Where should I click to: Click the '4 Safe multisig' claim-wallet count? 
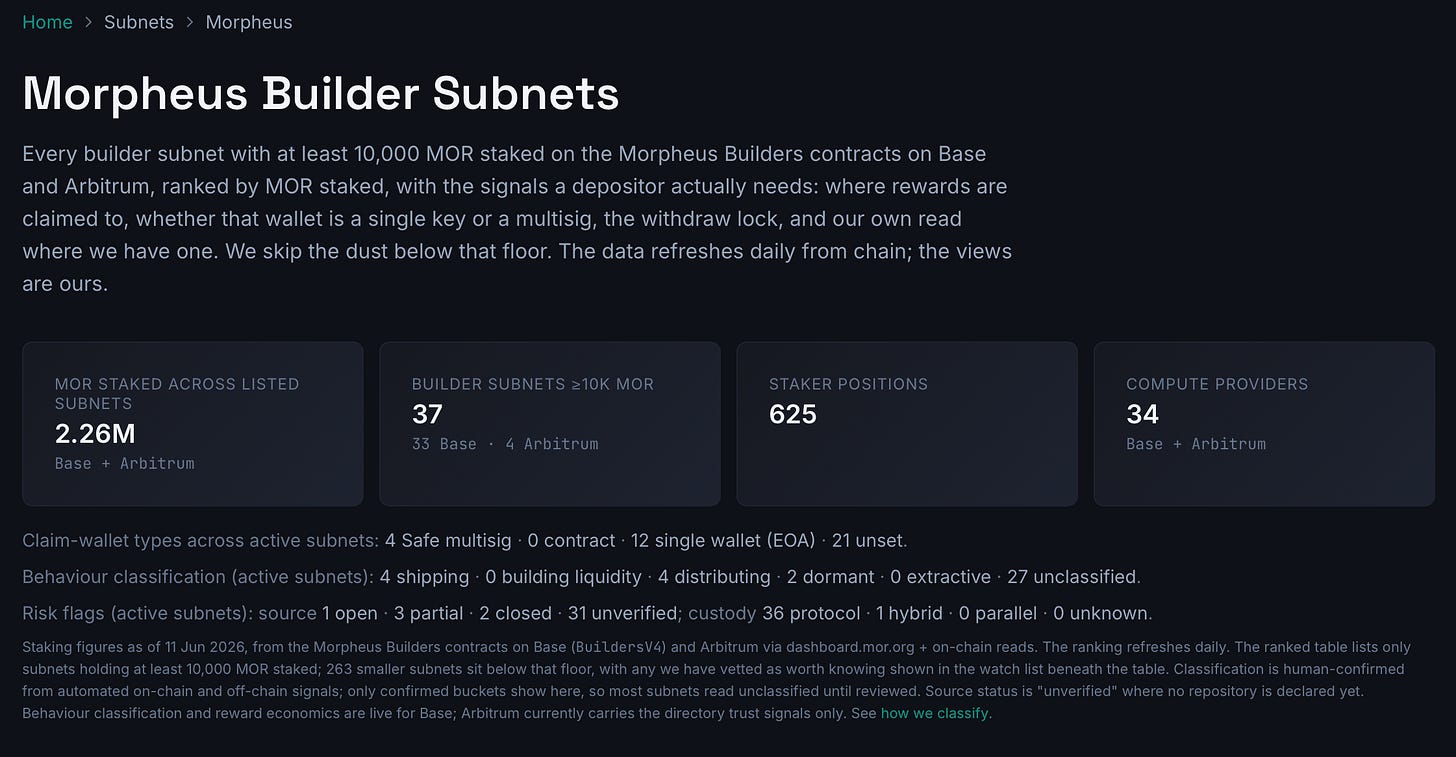pos(448,541)
